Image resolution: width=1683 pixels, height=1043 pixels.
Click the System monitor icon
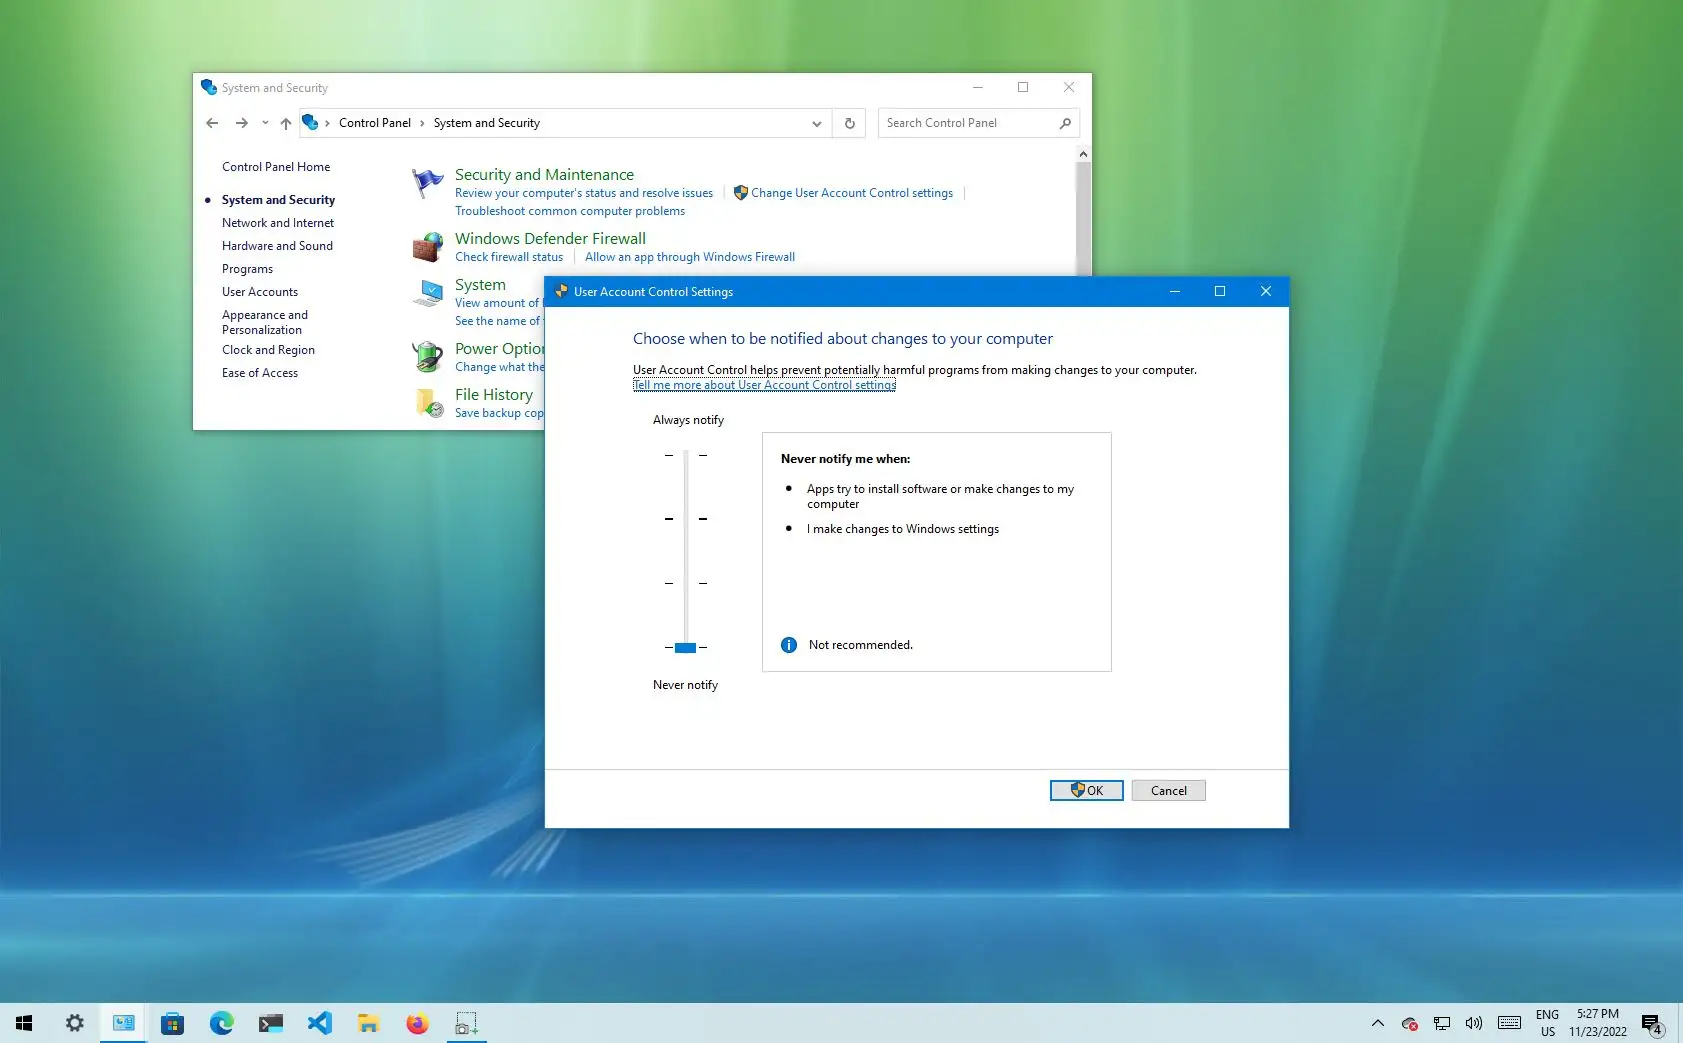click(x=428, y=292)
